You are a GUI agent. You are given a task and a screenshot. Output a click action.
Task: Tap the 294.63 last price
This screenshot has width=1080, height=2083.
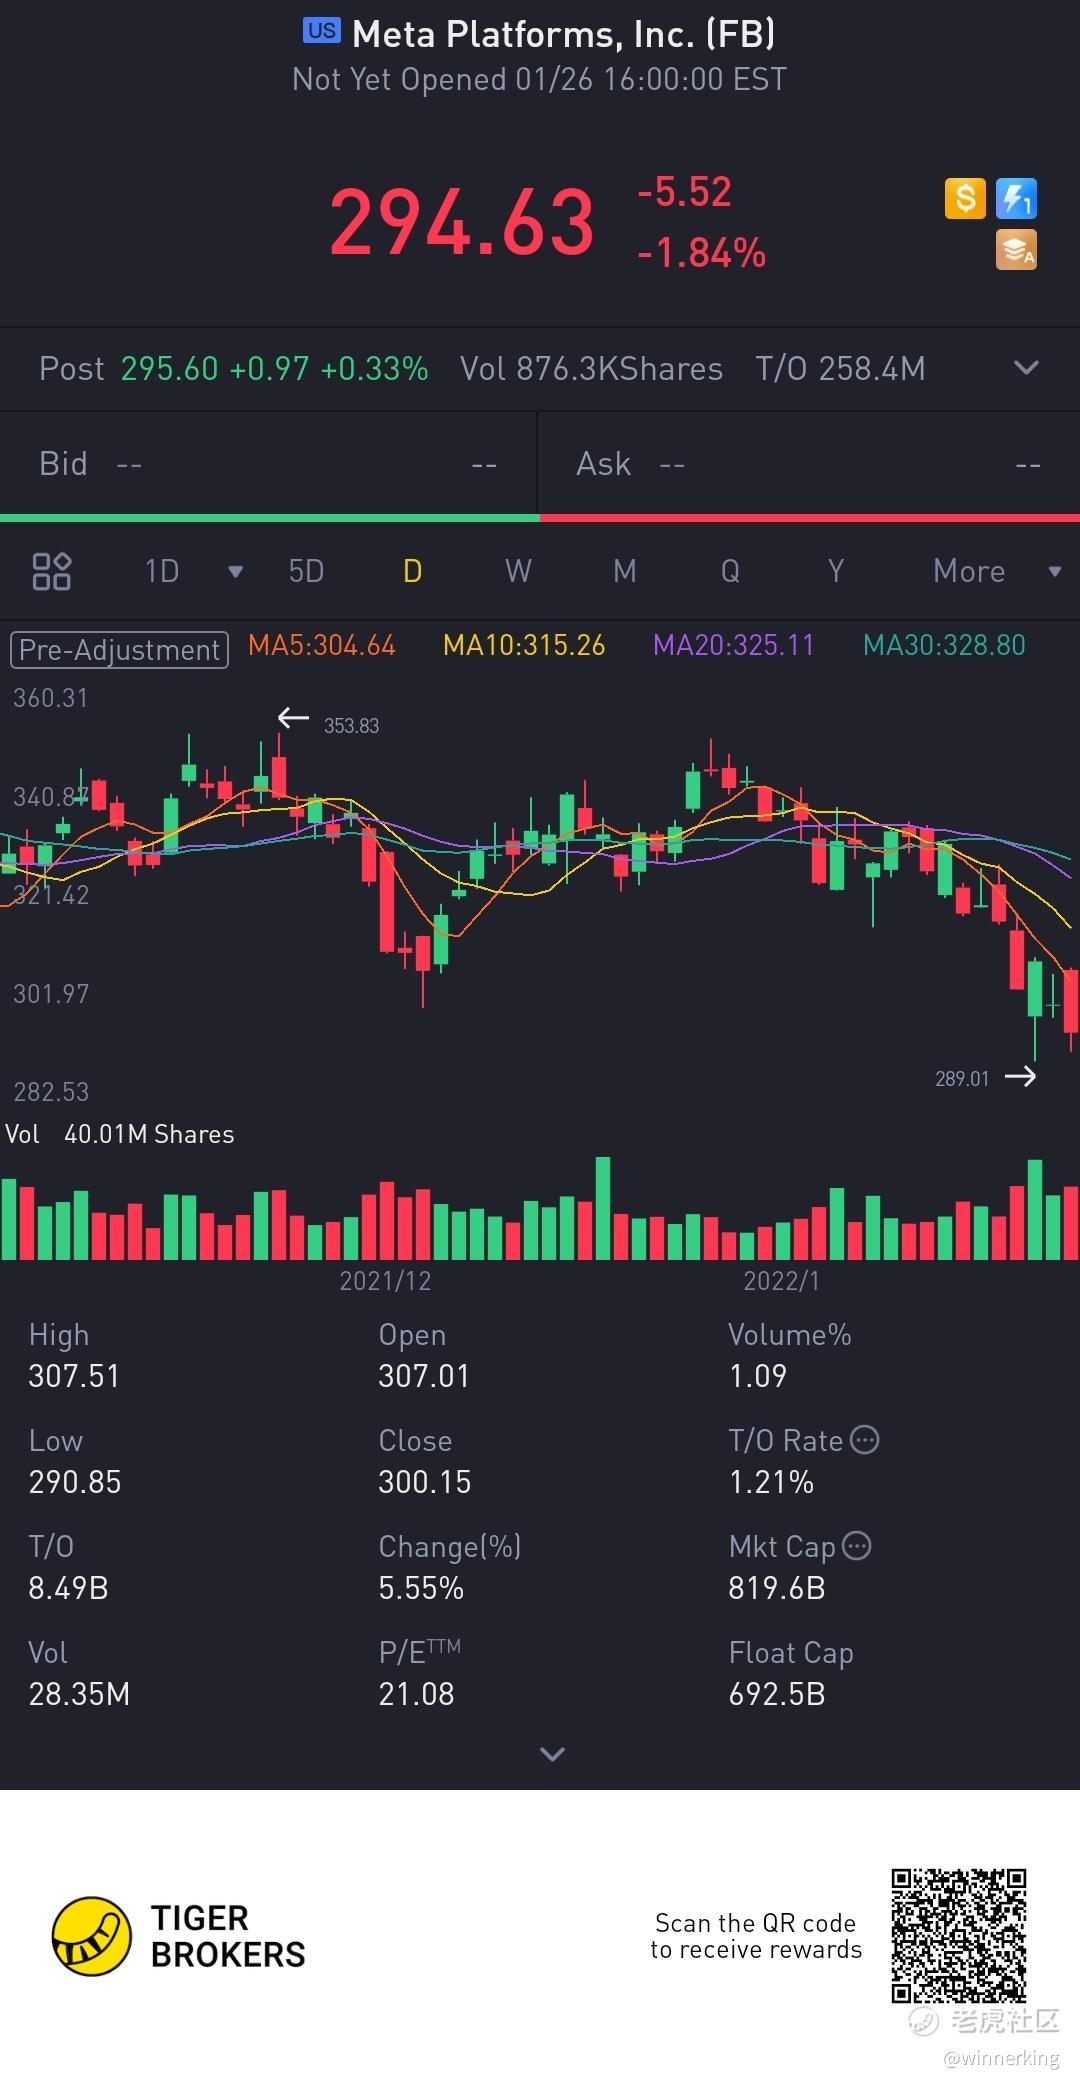tap(462, 222)
